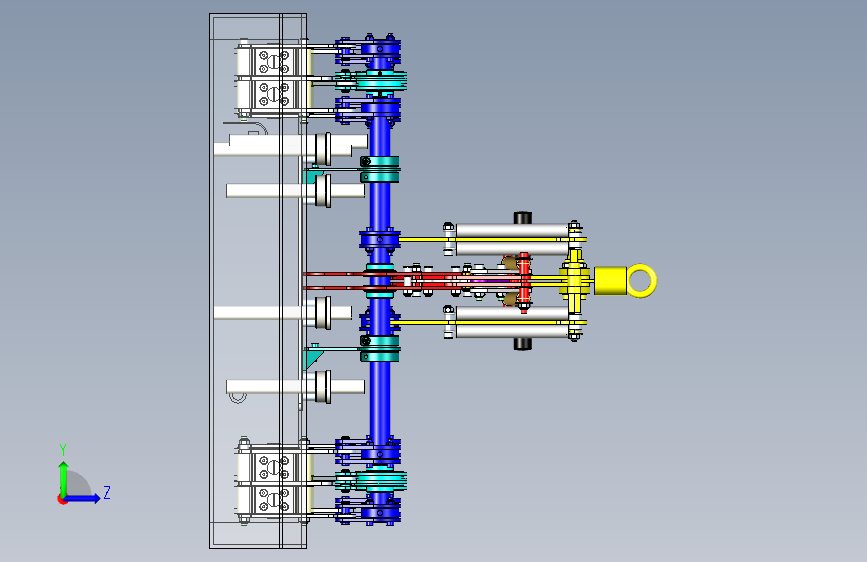The height and width of the screenshot is (562, 867).
Task: Select the teal pulley disc at top
Action: pyautogui.click(x=382, y=81)
